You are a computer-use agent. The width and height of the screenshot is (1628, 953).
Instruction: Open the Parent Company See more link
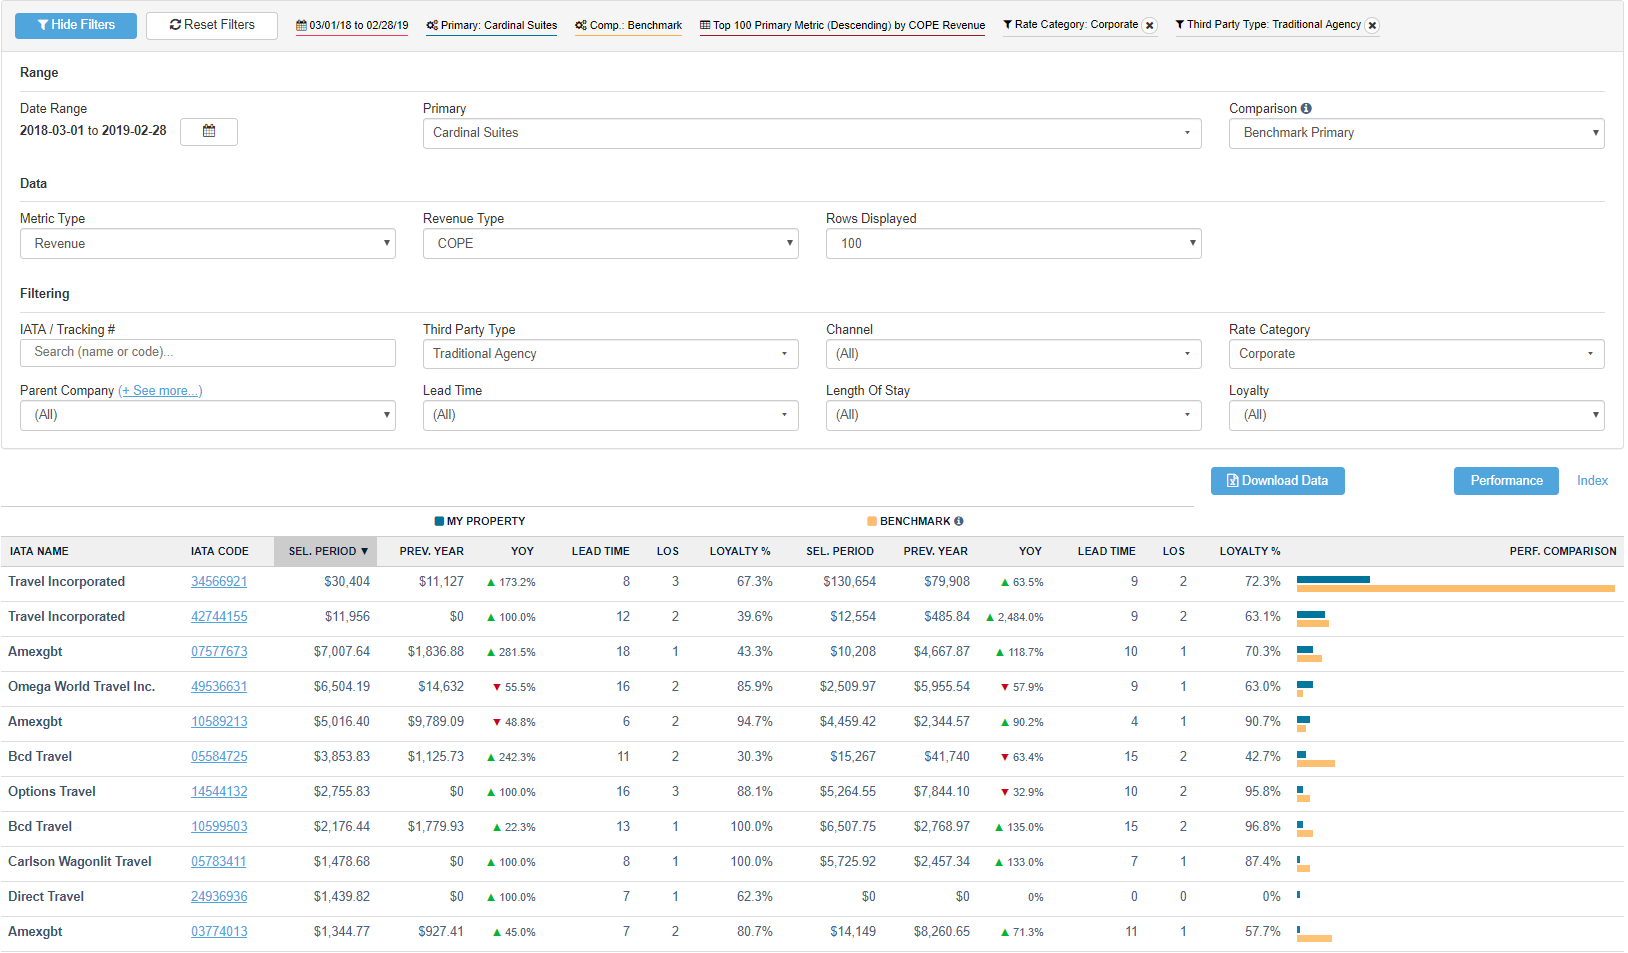tap(160, 390)
